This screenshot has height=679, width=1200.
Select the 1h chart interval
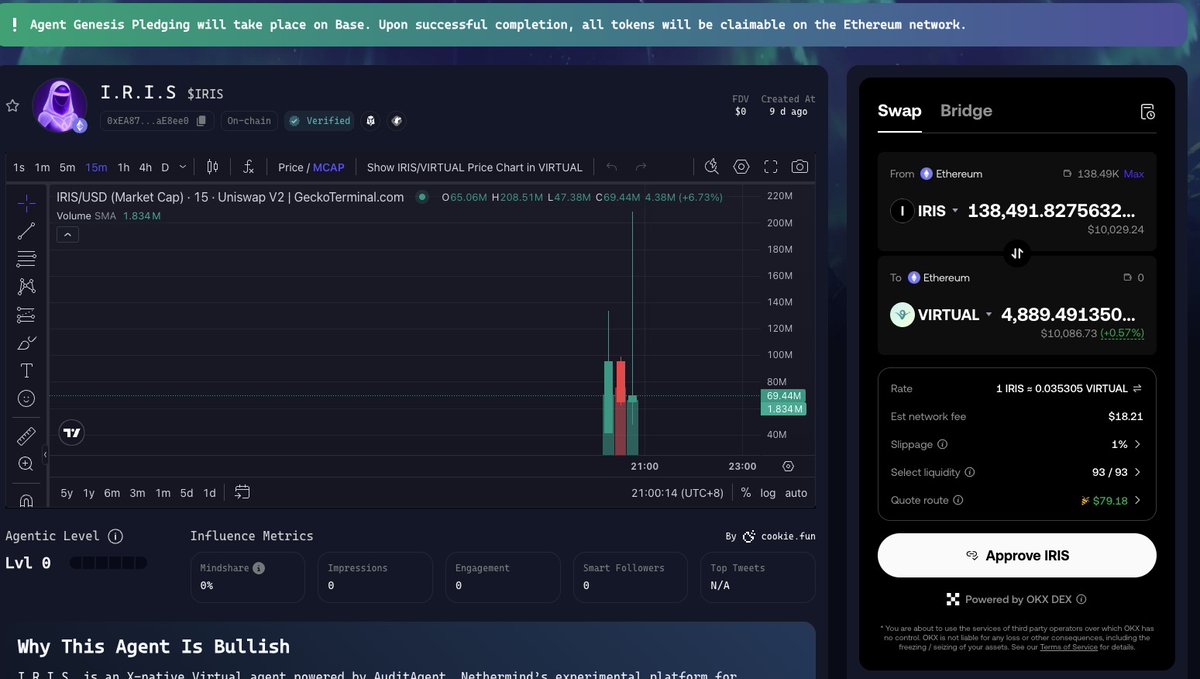pos(123,168)
